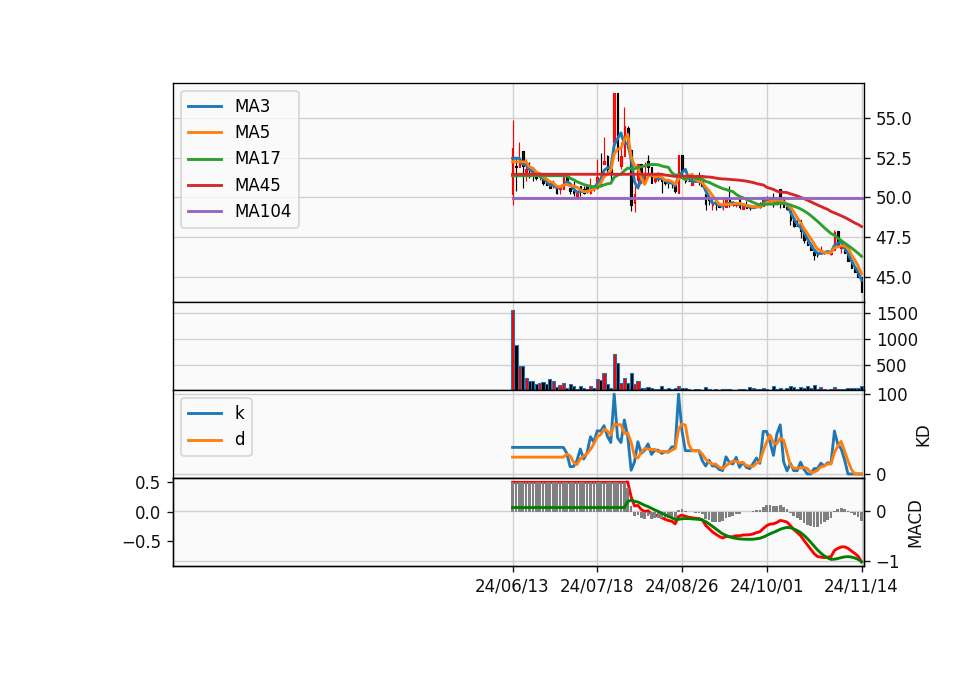Click the MA104 legend label
960x690 pixels.
click(263, 211)
